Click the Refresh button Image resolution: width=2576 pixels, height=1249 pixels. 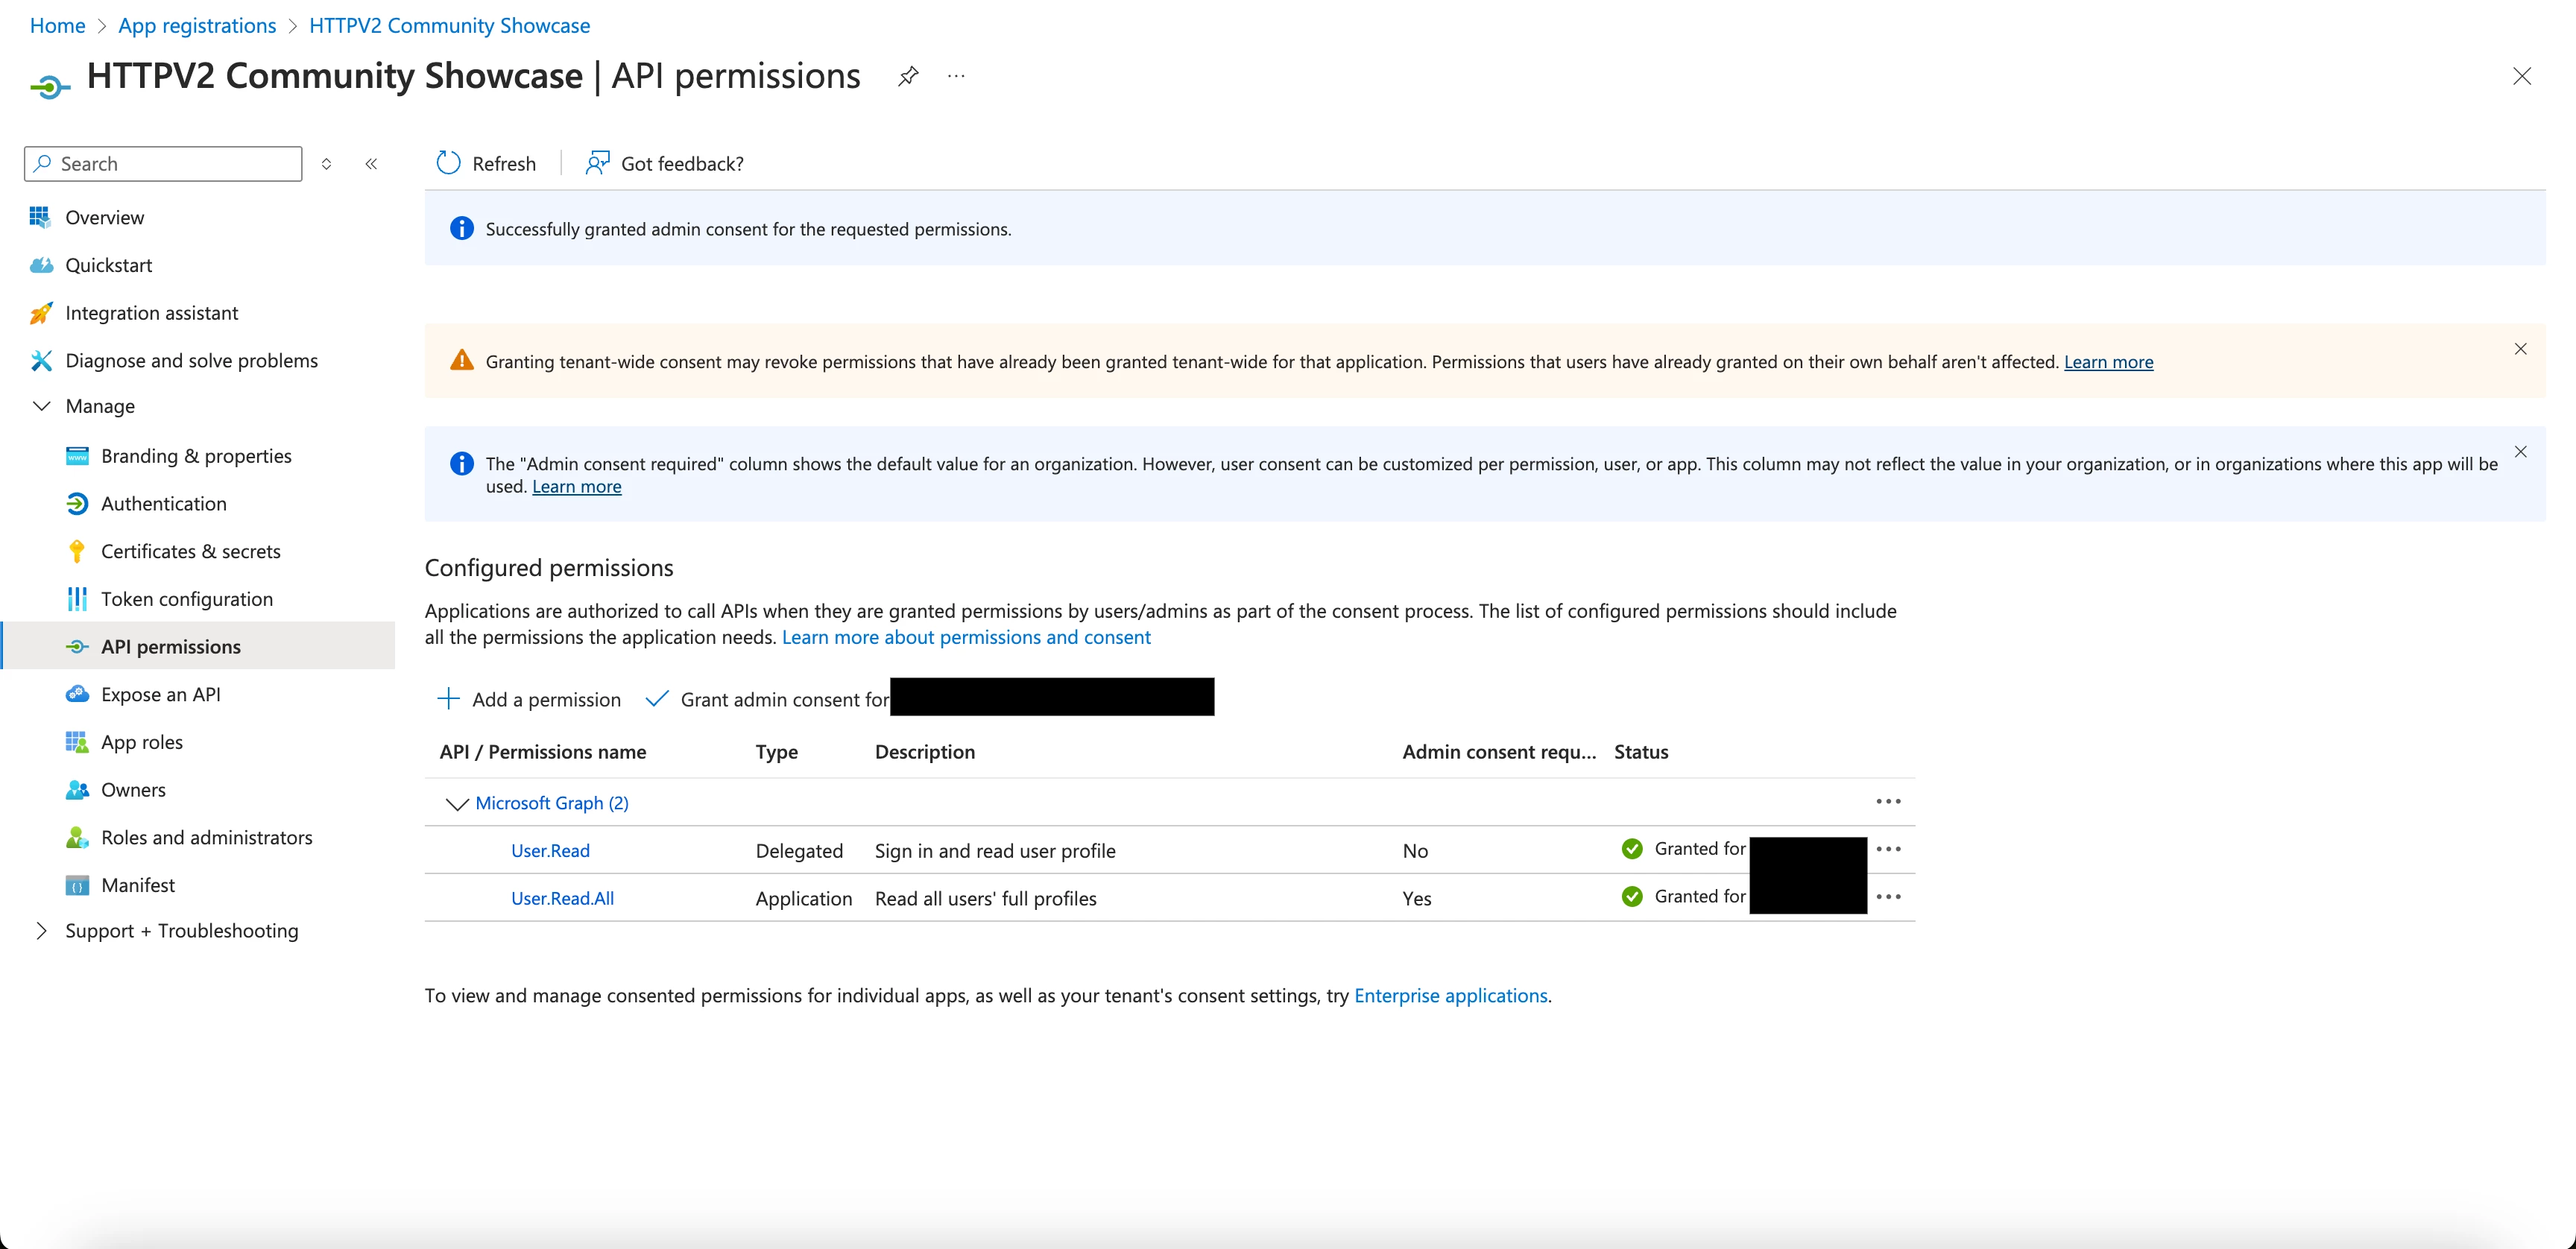point(486,163)
